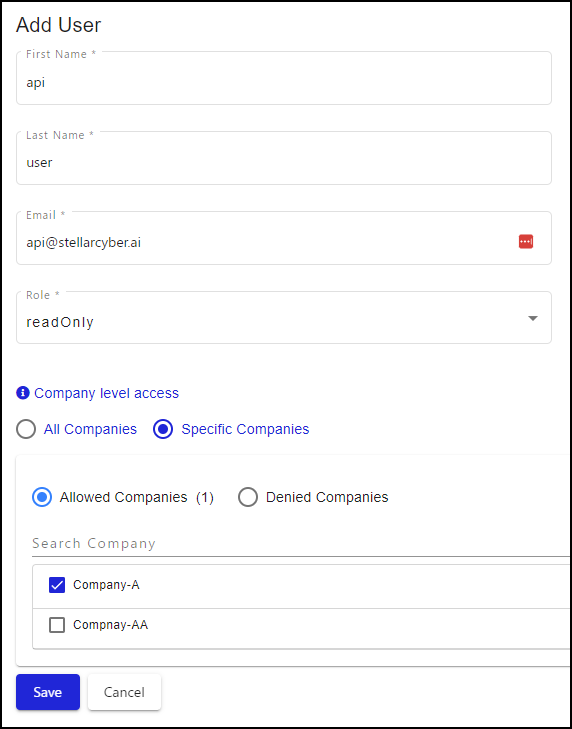Image resolution: width=572 pixels, height=729 pixels.
Task: Click the Save button
Action: pyautogui.click(x=48, y=692)
